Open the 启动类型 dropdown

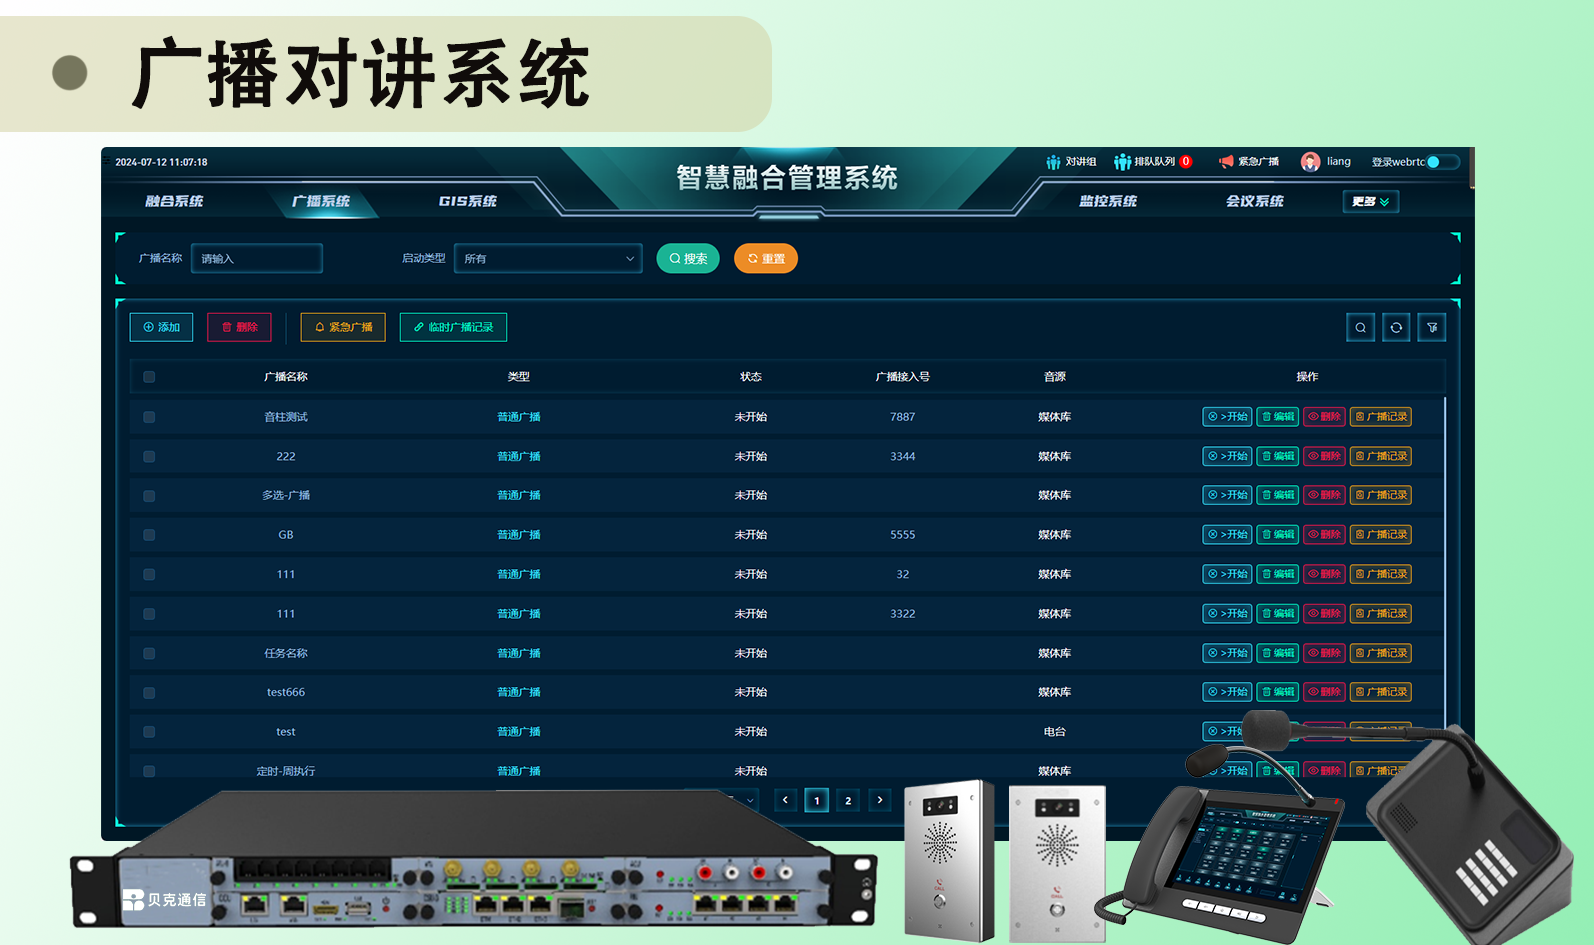pyautogui.click(x=548, y=259)
